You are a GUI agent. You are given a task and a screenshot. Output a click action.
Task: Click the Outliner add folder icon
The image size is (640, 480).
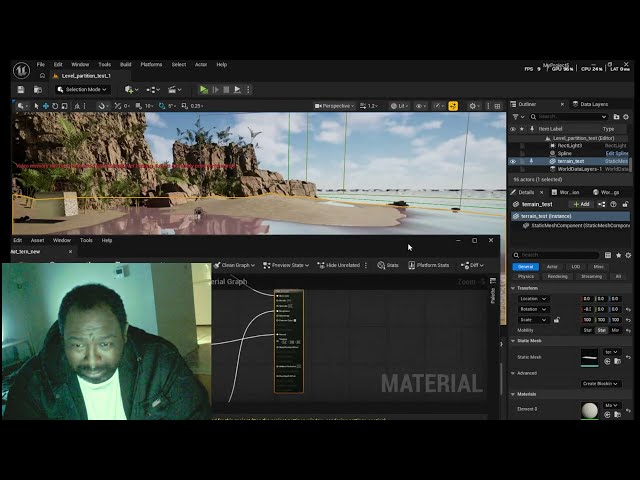point(616,117)
